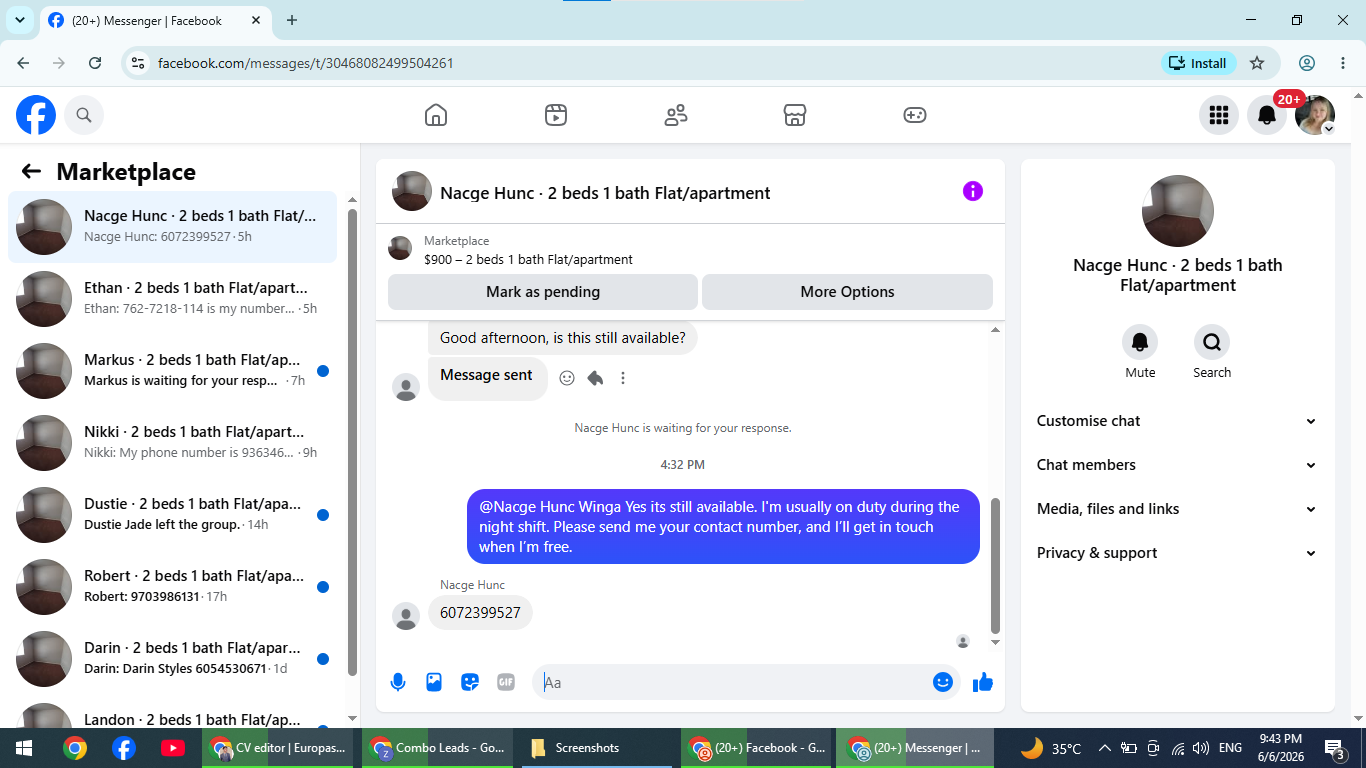1366x768 pixels.
Task: Click the More Options button
Action: tap(847, 292)
